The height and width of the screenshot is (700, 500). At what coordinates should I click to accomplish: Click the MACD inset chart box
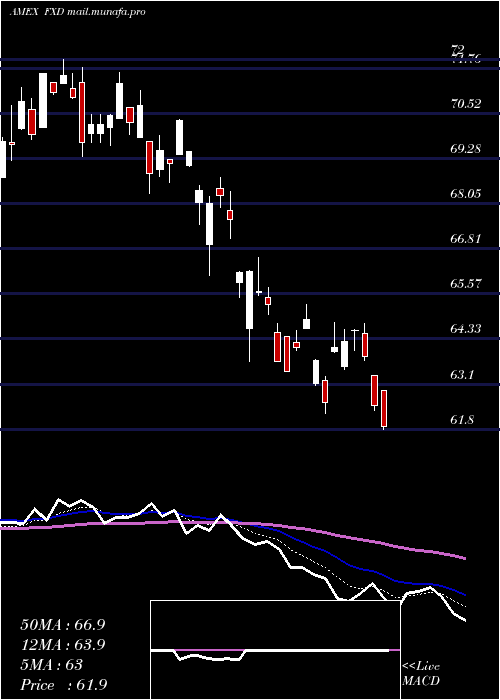(275, 650)
